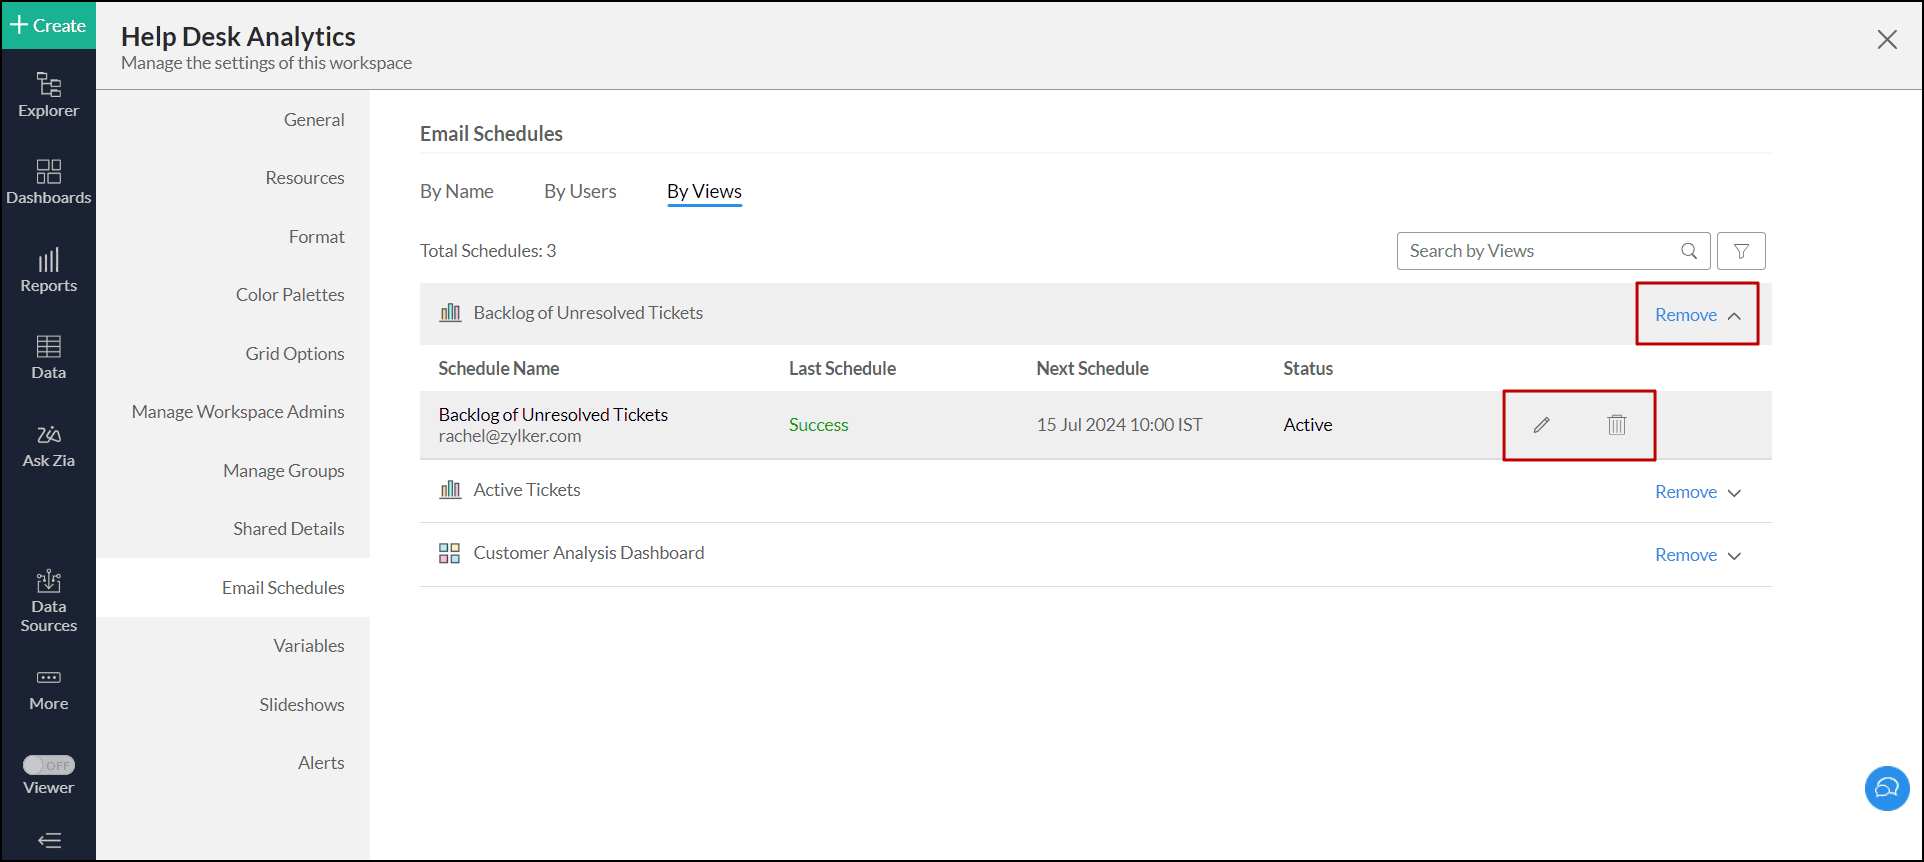Screen dimensions: 1924x862
Task: Click the pencil edit schedule icon
Action: point(1541,425)
